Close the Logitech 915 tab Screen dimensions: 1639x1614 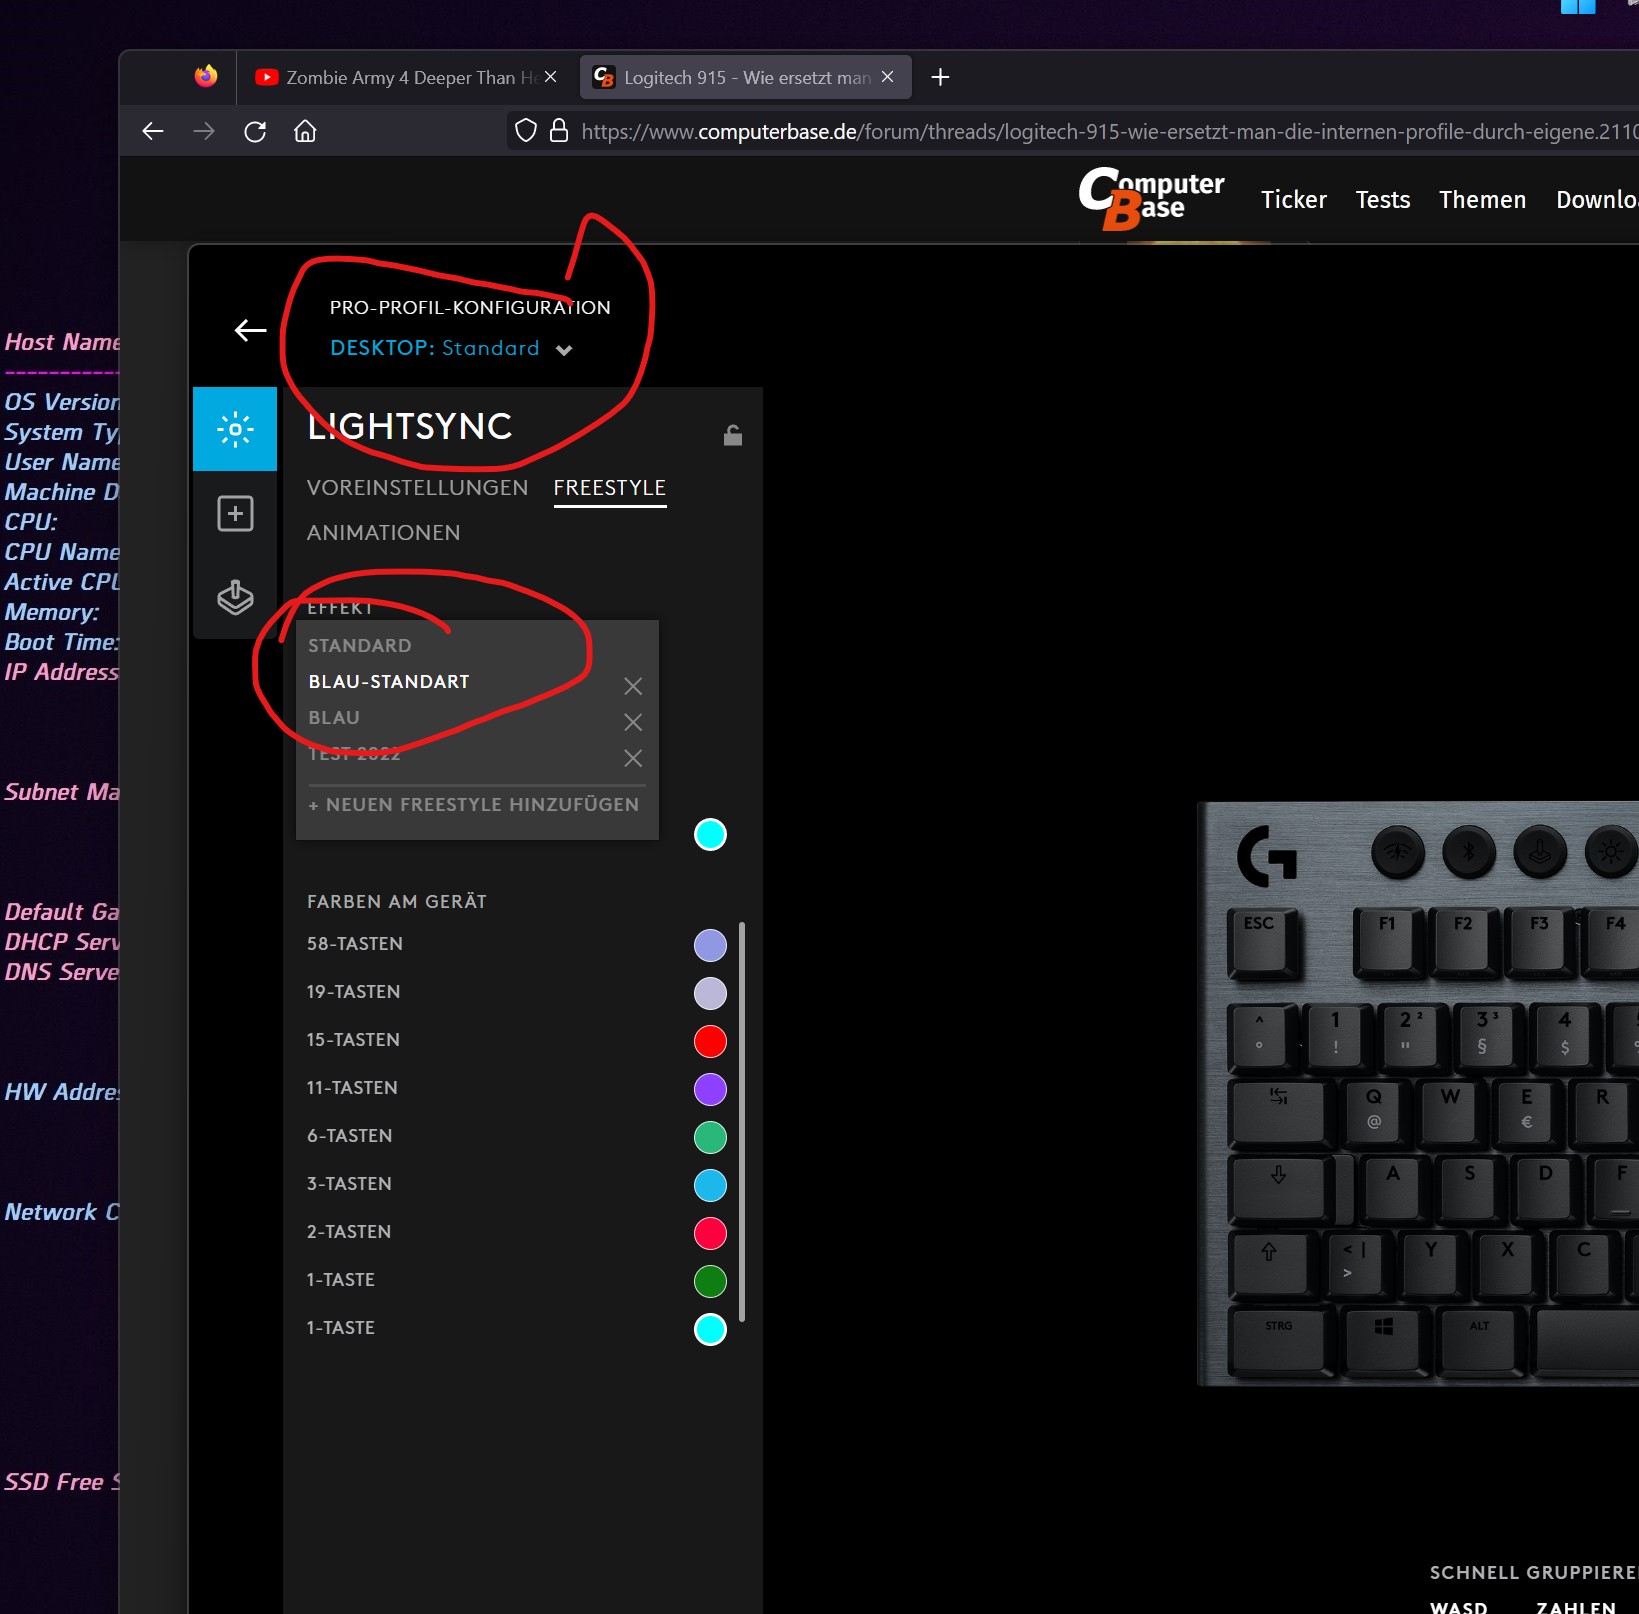click(887, 77)
